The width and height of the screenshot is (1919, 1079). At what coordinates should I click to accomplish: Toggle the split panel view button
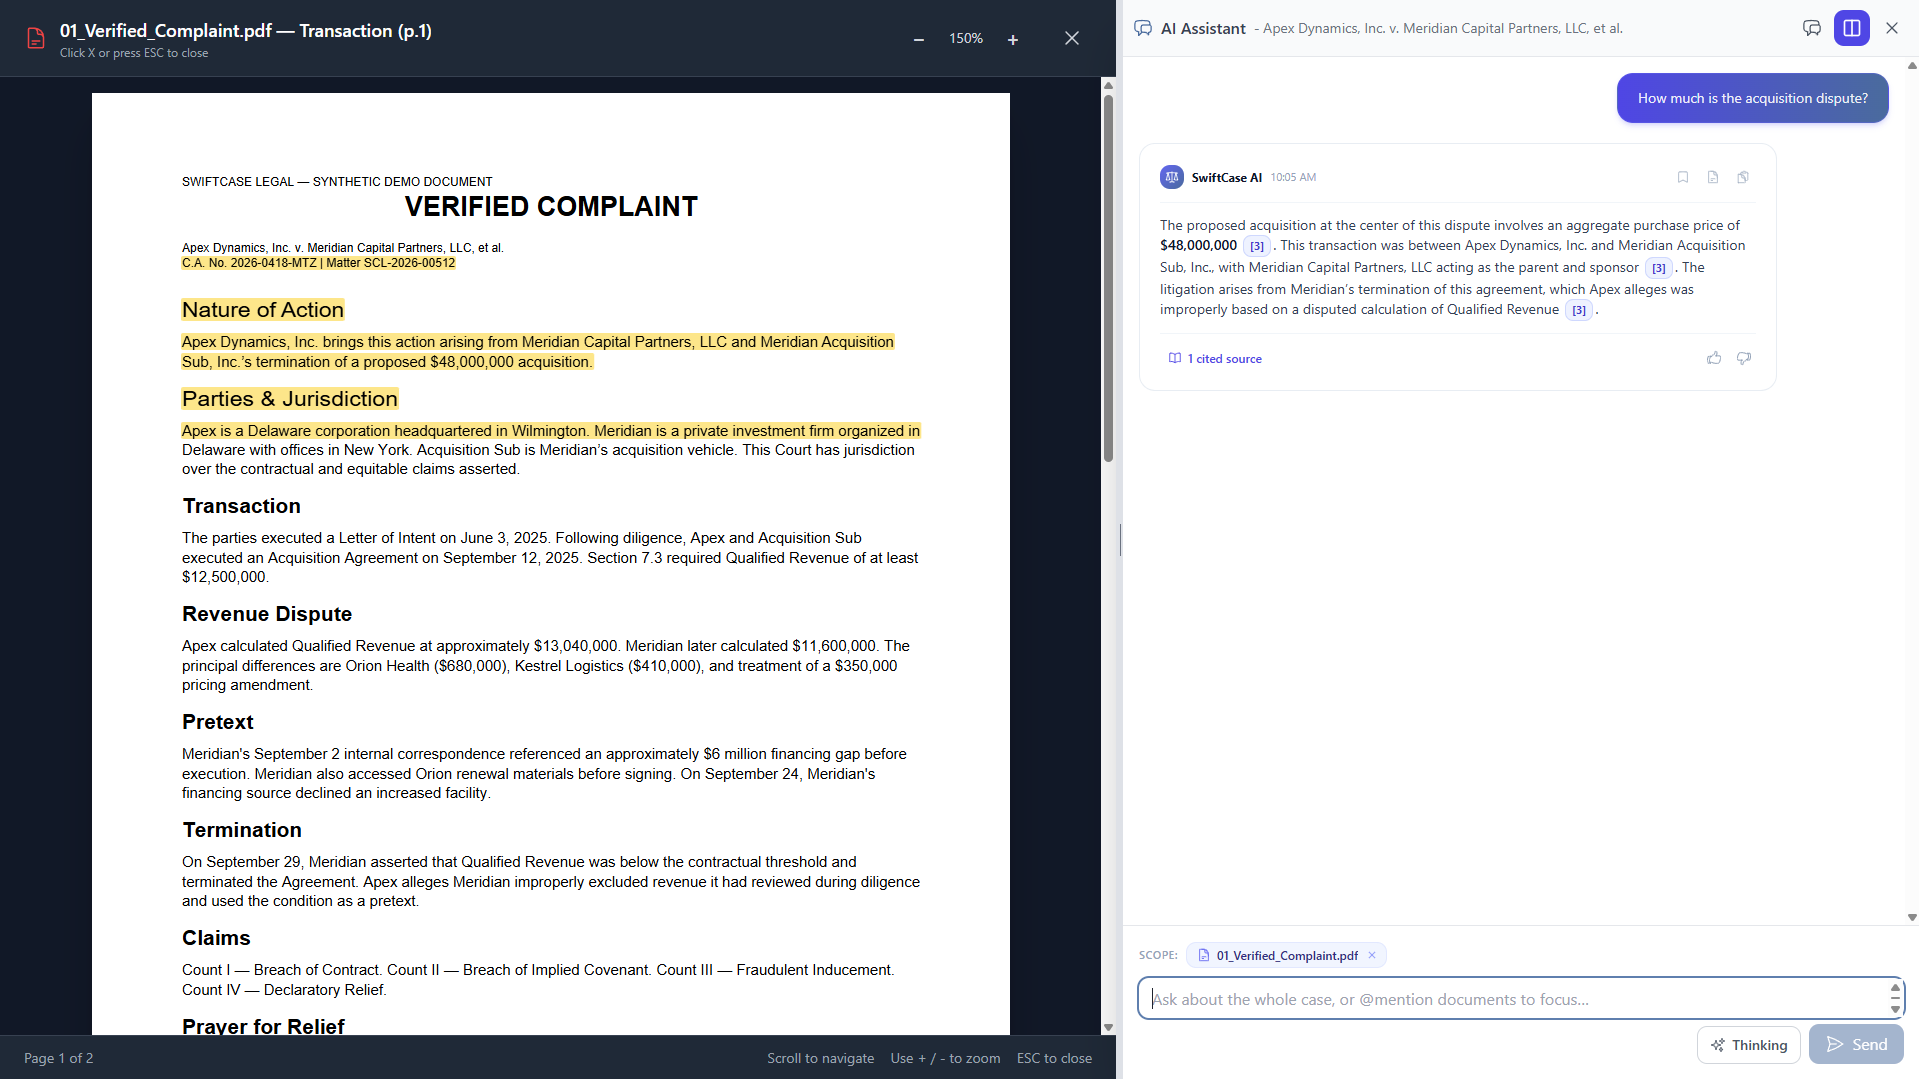pyautogui.click(x=1851, y=28)
